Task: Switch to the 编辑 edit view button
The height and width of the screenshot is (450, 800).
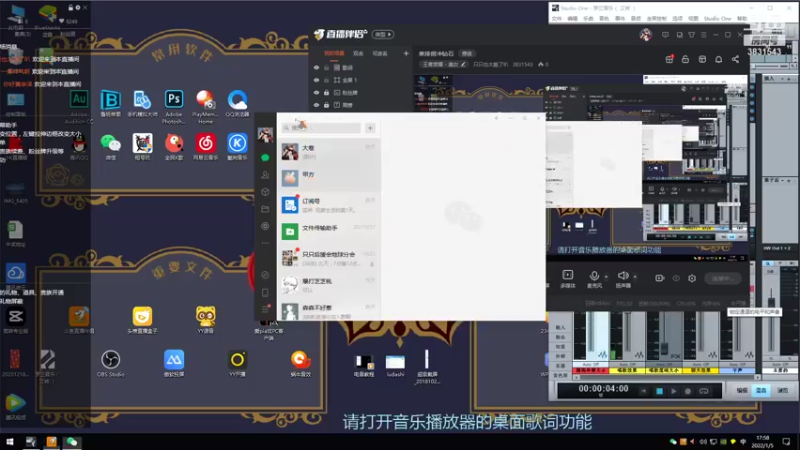Action: click(x=742, y=390)
